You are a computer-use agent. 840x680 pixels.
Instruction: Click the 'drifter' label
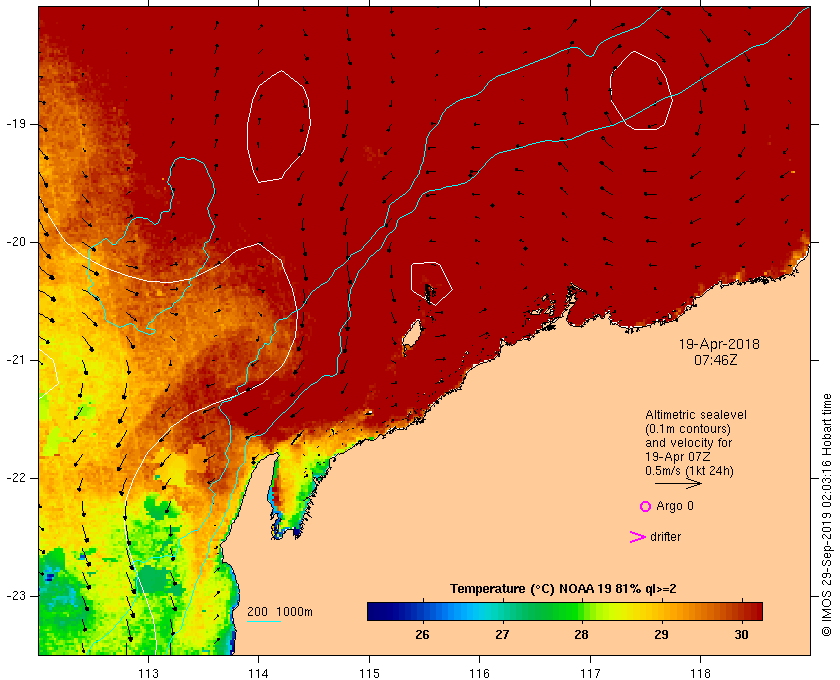665,537
